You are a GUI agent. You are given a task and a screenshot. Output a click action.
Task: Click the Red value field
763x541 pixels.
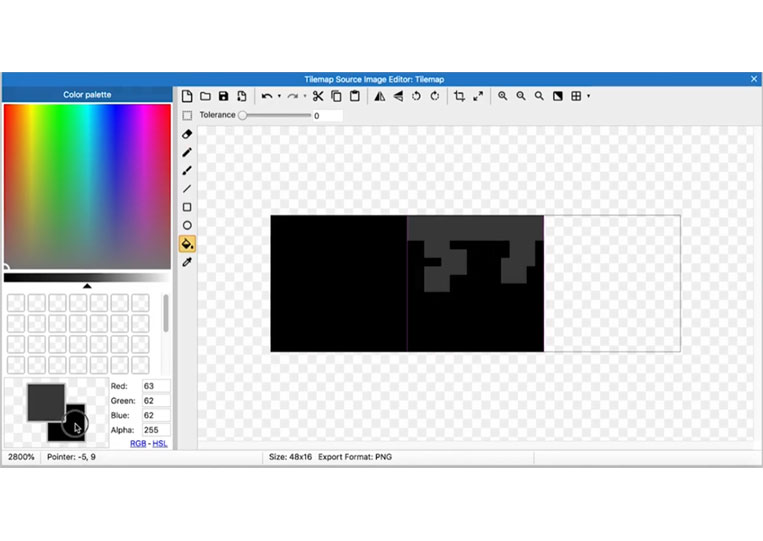click(156, 386)
